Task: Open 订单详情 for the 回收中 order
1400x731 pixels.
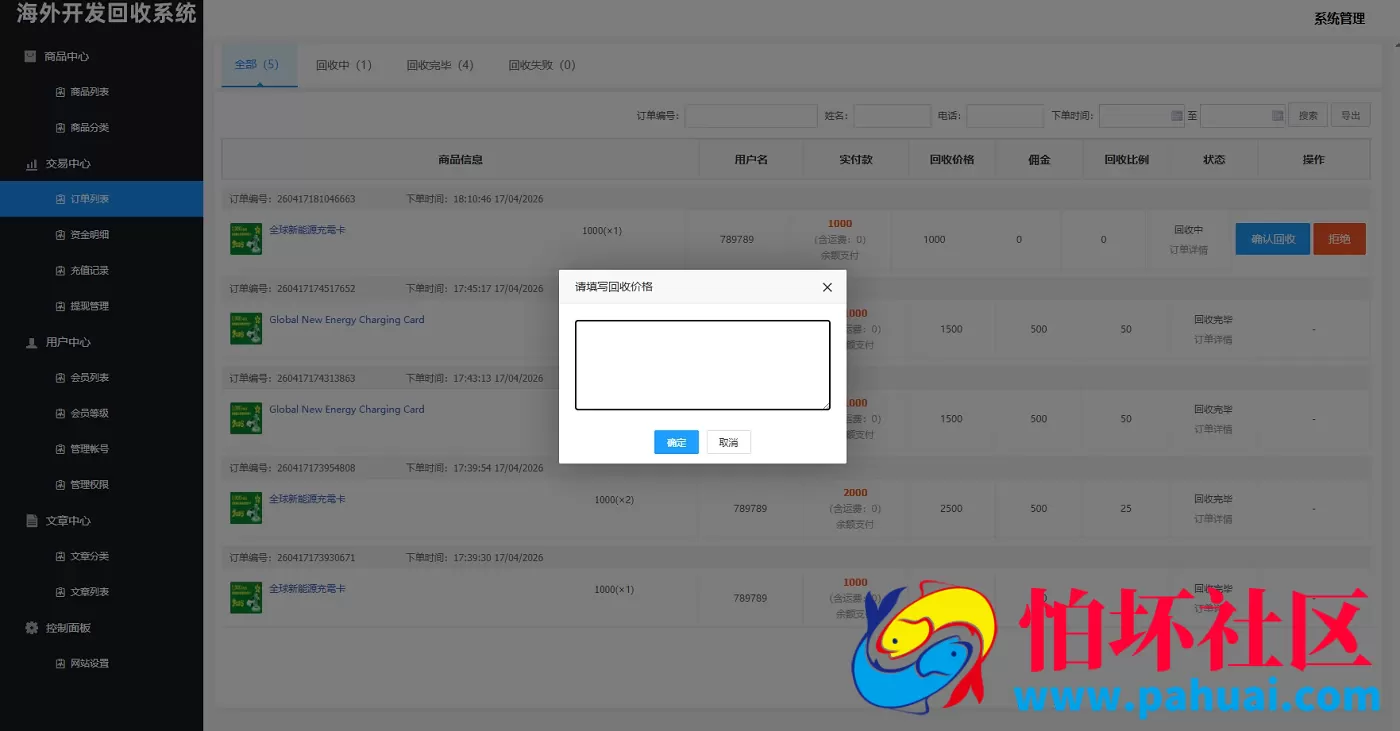Action: pyautogui.click(x=1189, y=250)
